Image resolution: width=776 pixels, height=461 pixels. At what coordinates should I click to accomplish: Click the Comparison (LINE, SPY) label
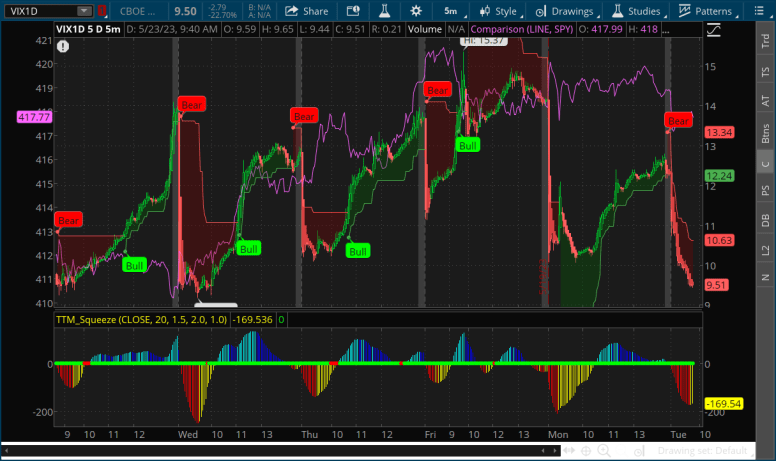(x=522, y=29)
